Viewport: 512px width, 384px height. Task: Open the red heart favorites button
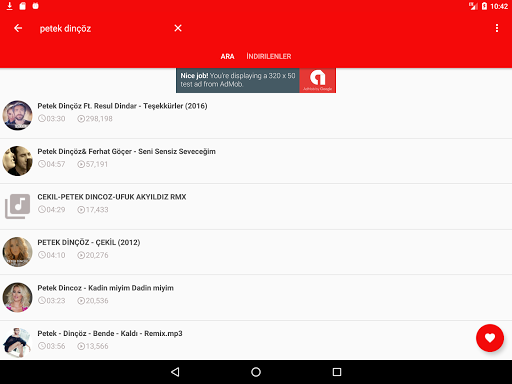(x=490, y=338)
